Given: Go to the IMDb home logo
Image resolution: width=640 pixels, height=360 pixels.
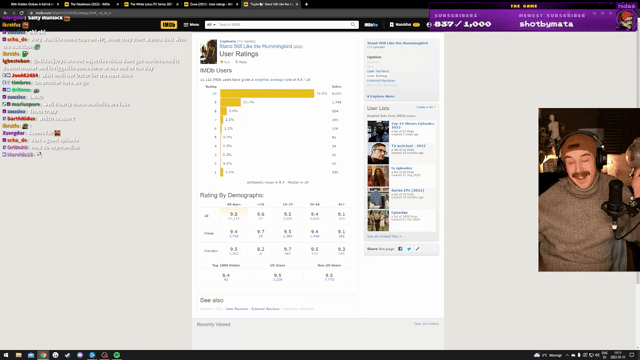Looking at the screenshot, I should pyautogui.click(x=169, y=24).
